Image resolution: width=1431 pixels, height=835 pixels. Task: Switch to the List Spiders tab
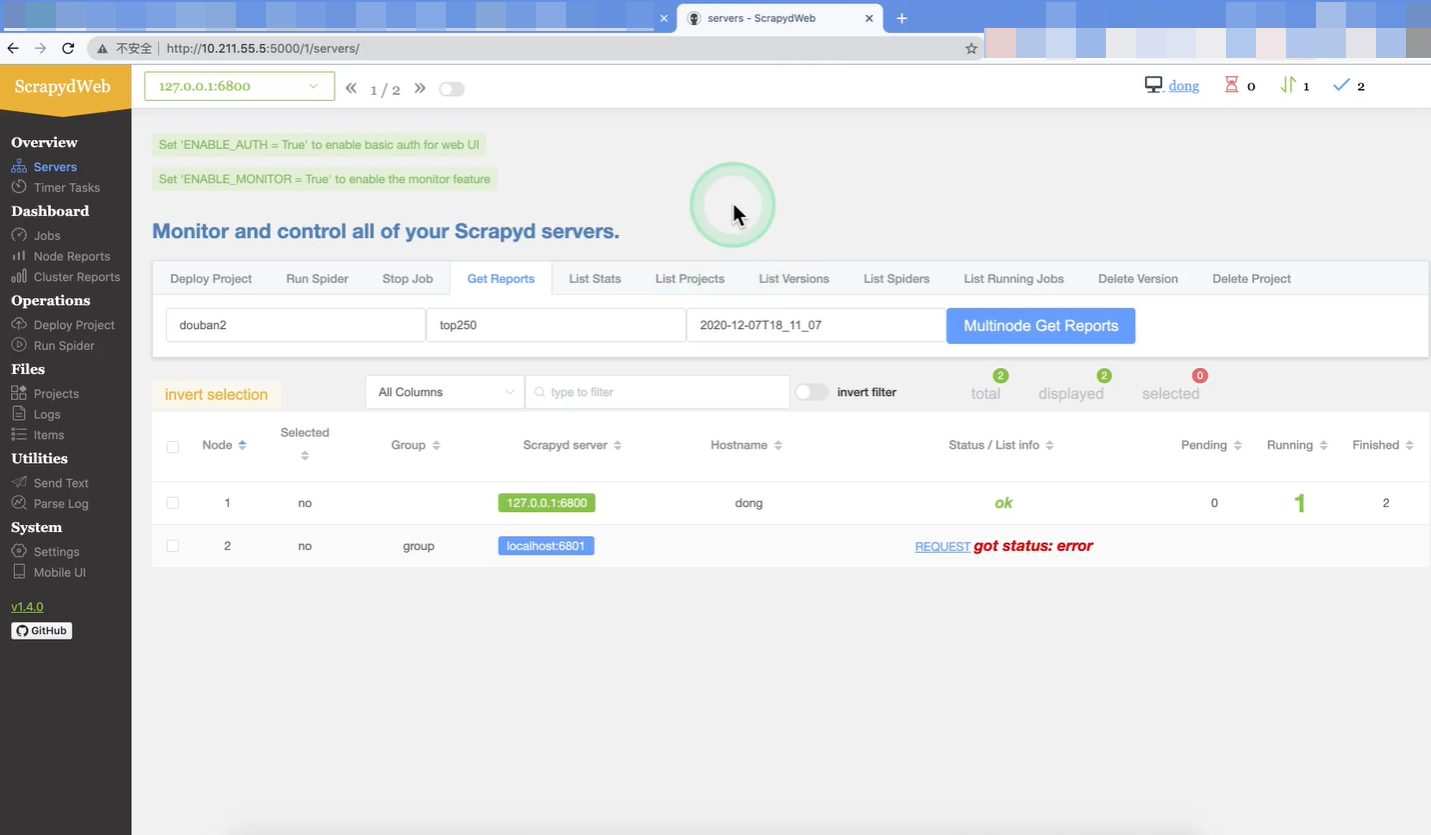coord(897,279)
